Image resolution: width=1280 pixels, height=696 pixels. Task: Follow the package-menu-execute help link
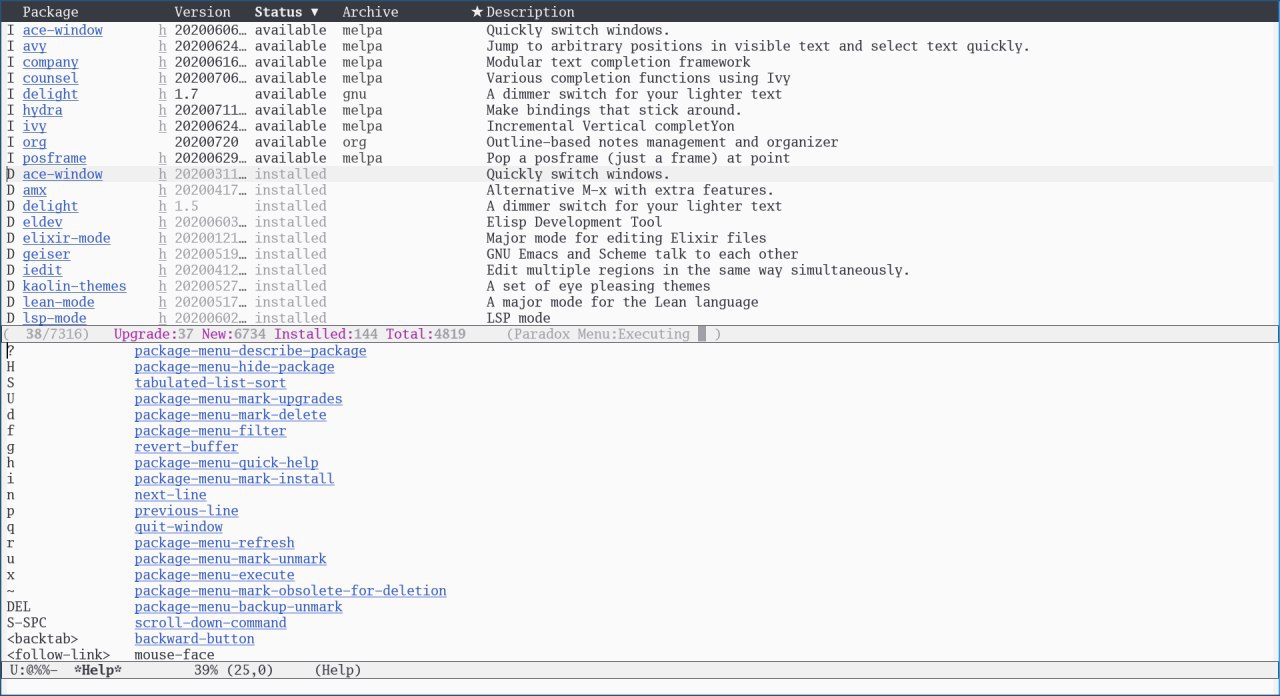(214, 575)
